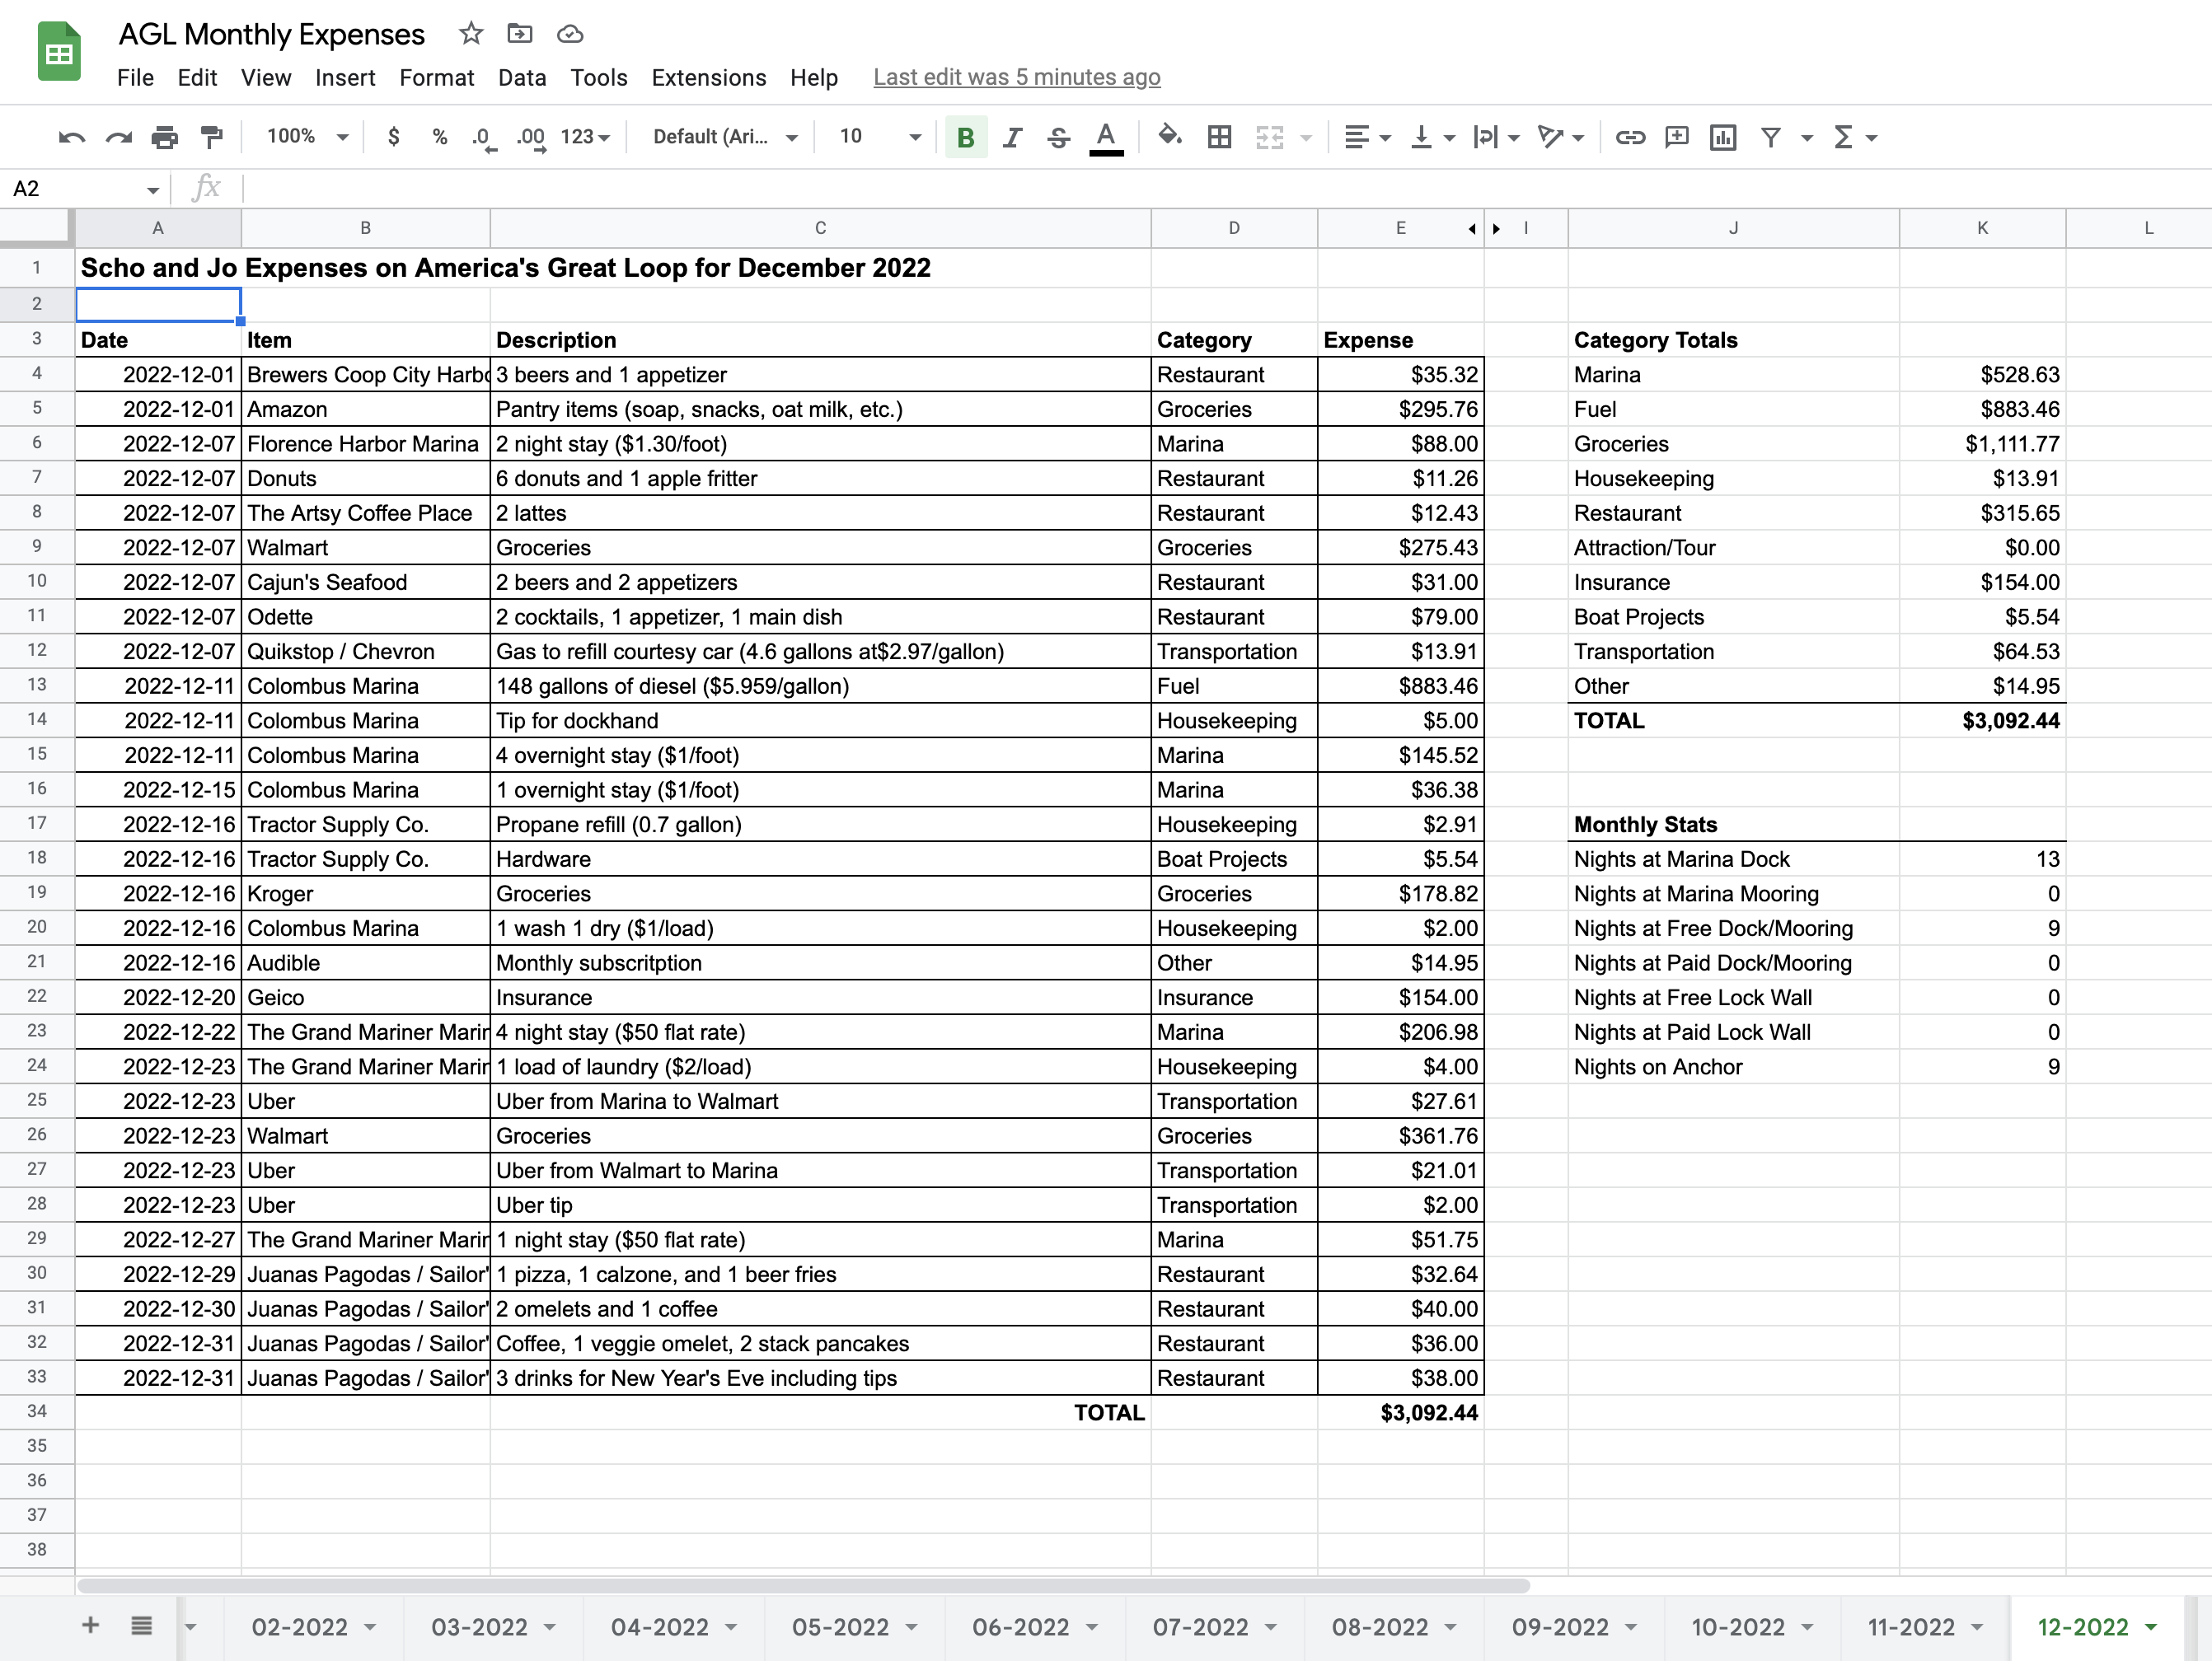Open the Extensions menu
Viewport: 2212px width, 1661px height.
[708, 78]
